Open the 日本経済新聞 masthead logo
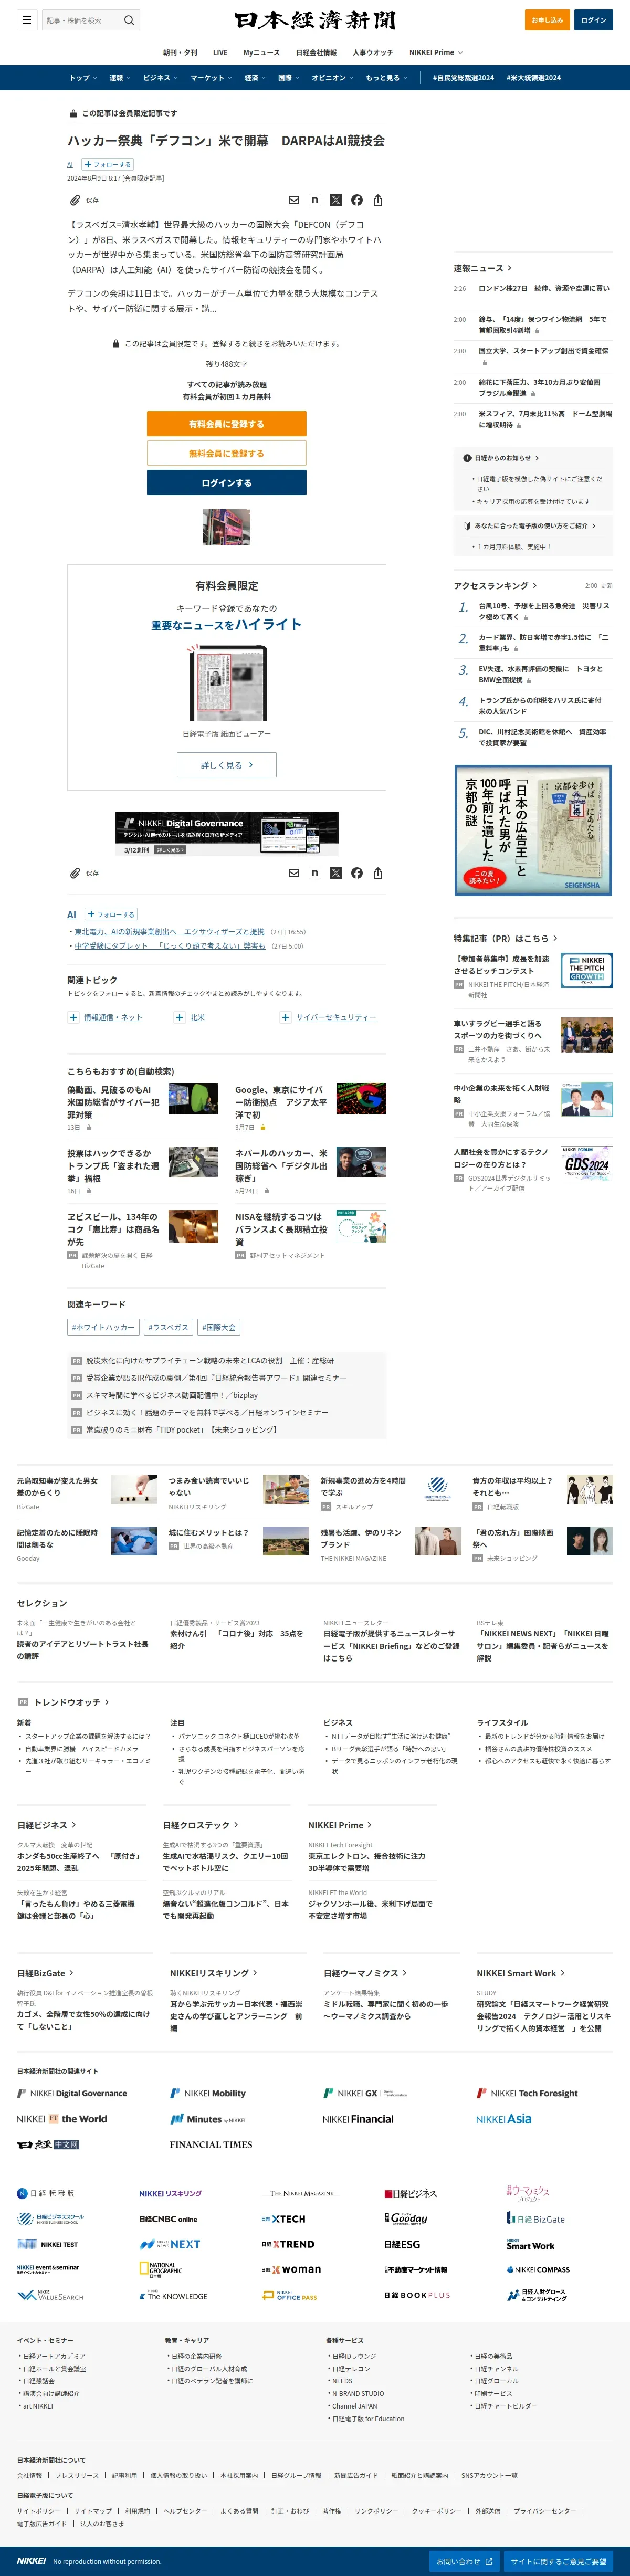630x2576 pixels. coord(315,20)
